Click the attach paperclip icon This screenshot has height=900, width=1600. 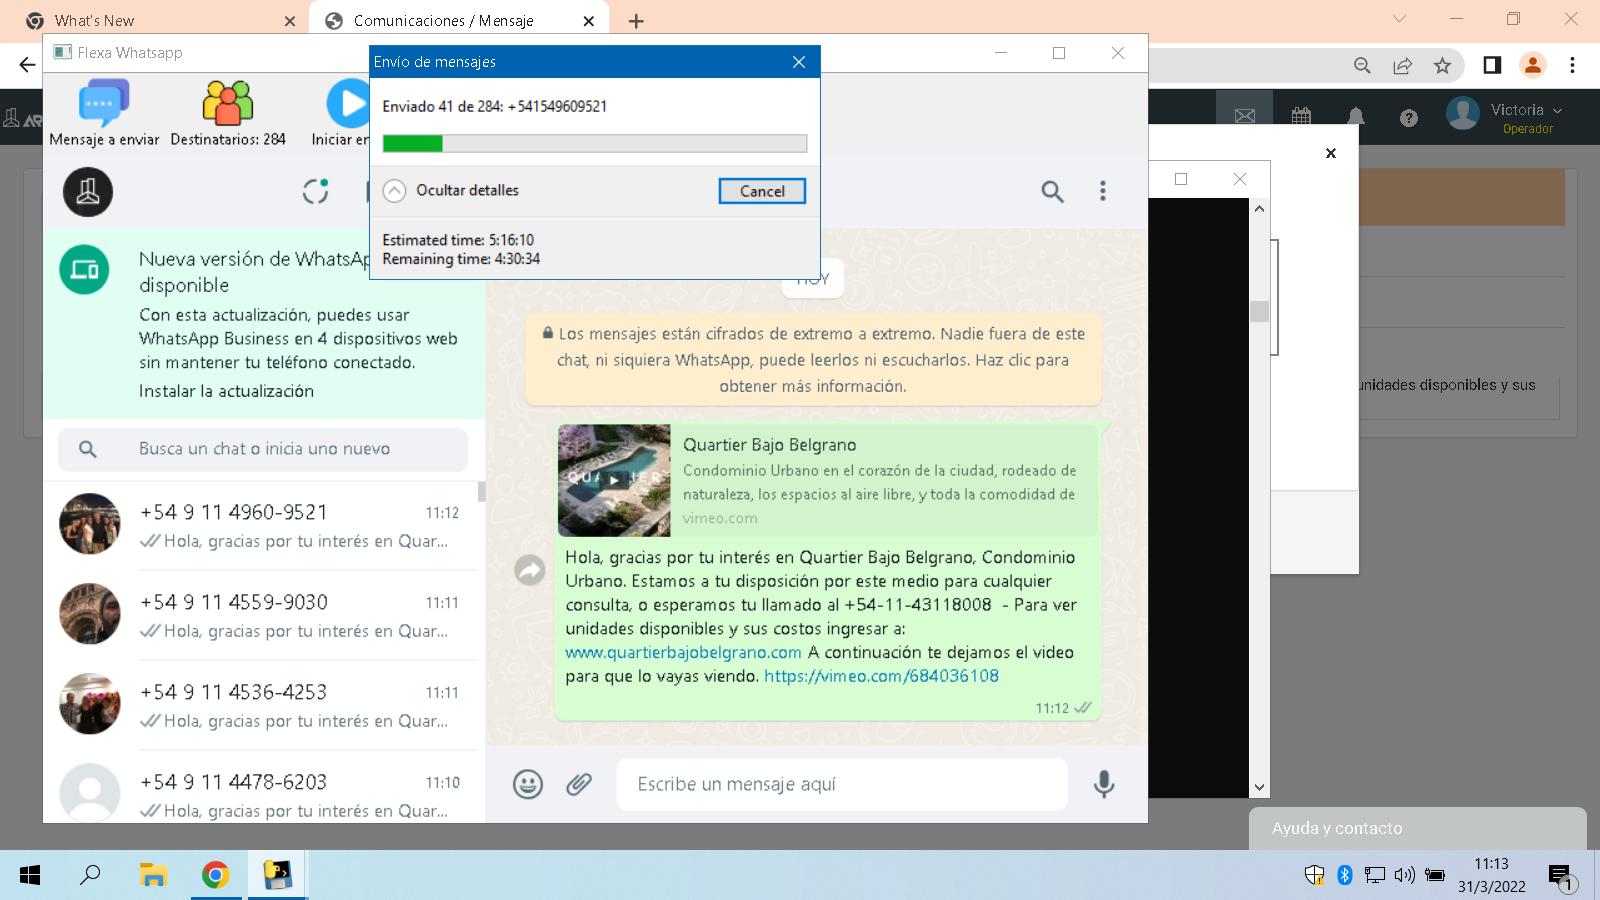click(x=579, y=784)
